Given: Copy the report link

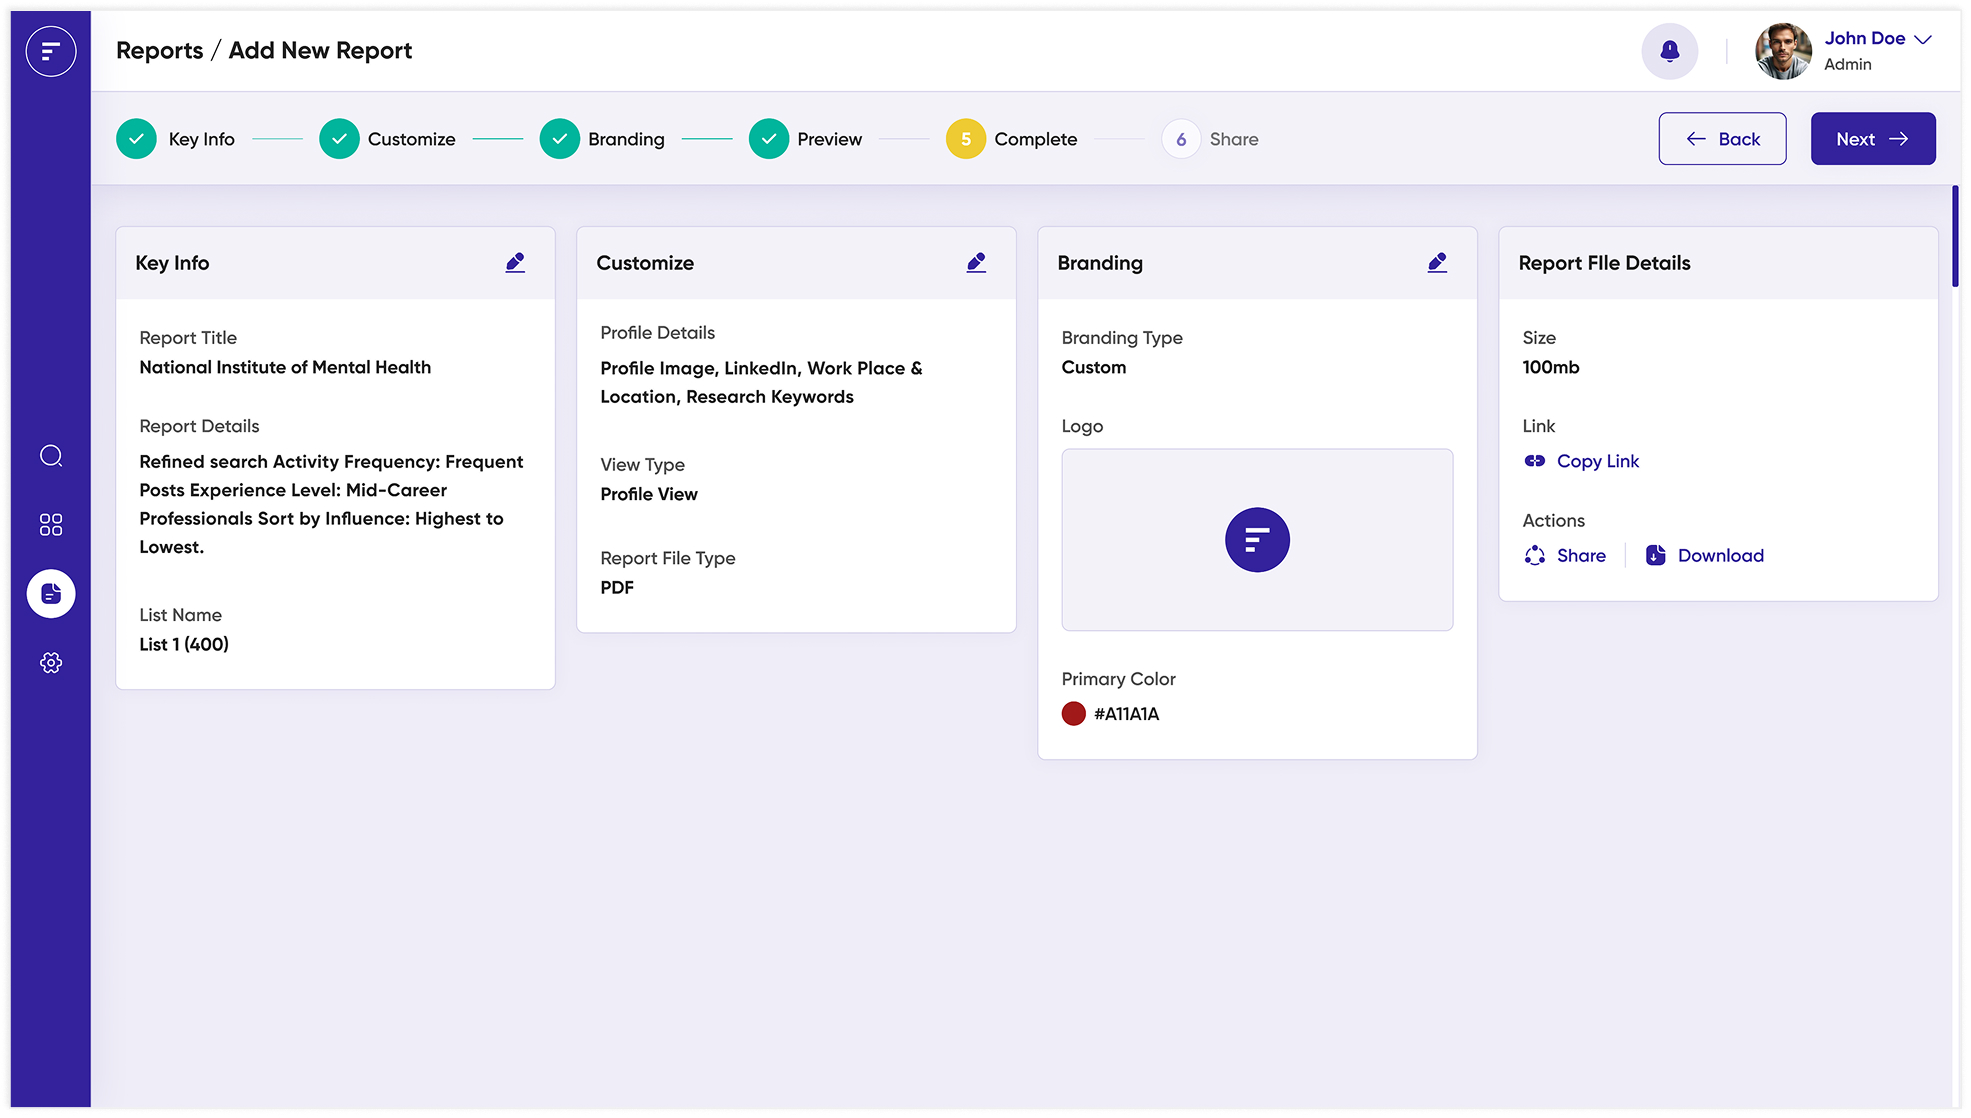Looking at the screenshot, I should (1597, 461).
